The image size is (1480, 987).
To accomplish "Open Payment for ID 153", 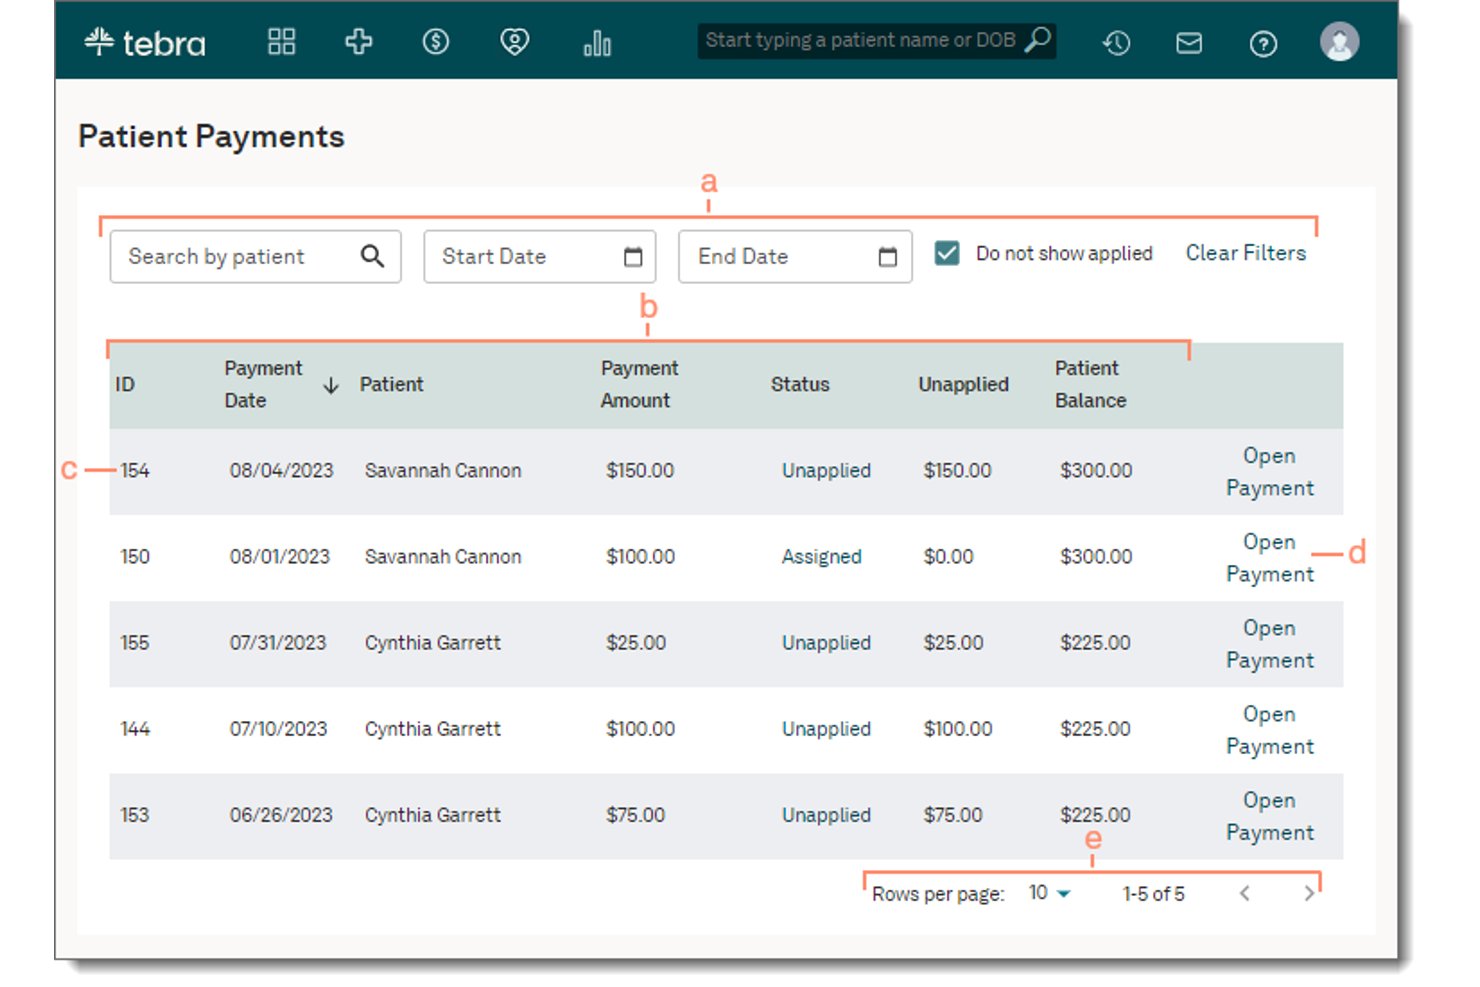I will pos(1270,816).
